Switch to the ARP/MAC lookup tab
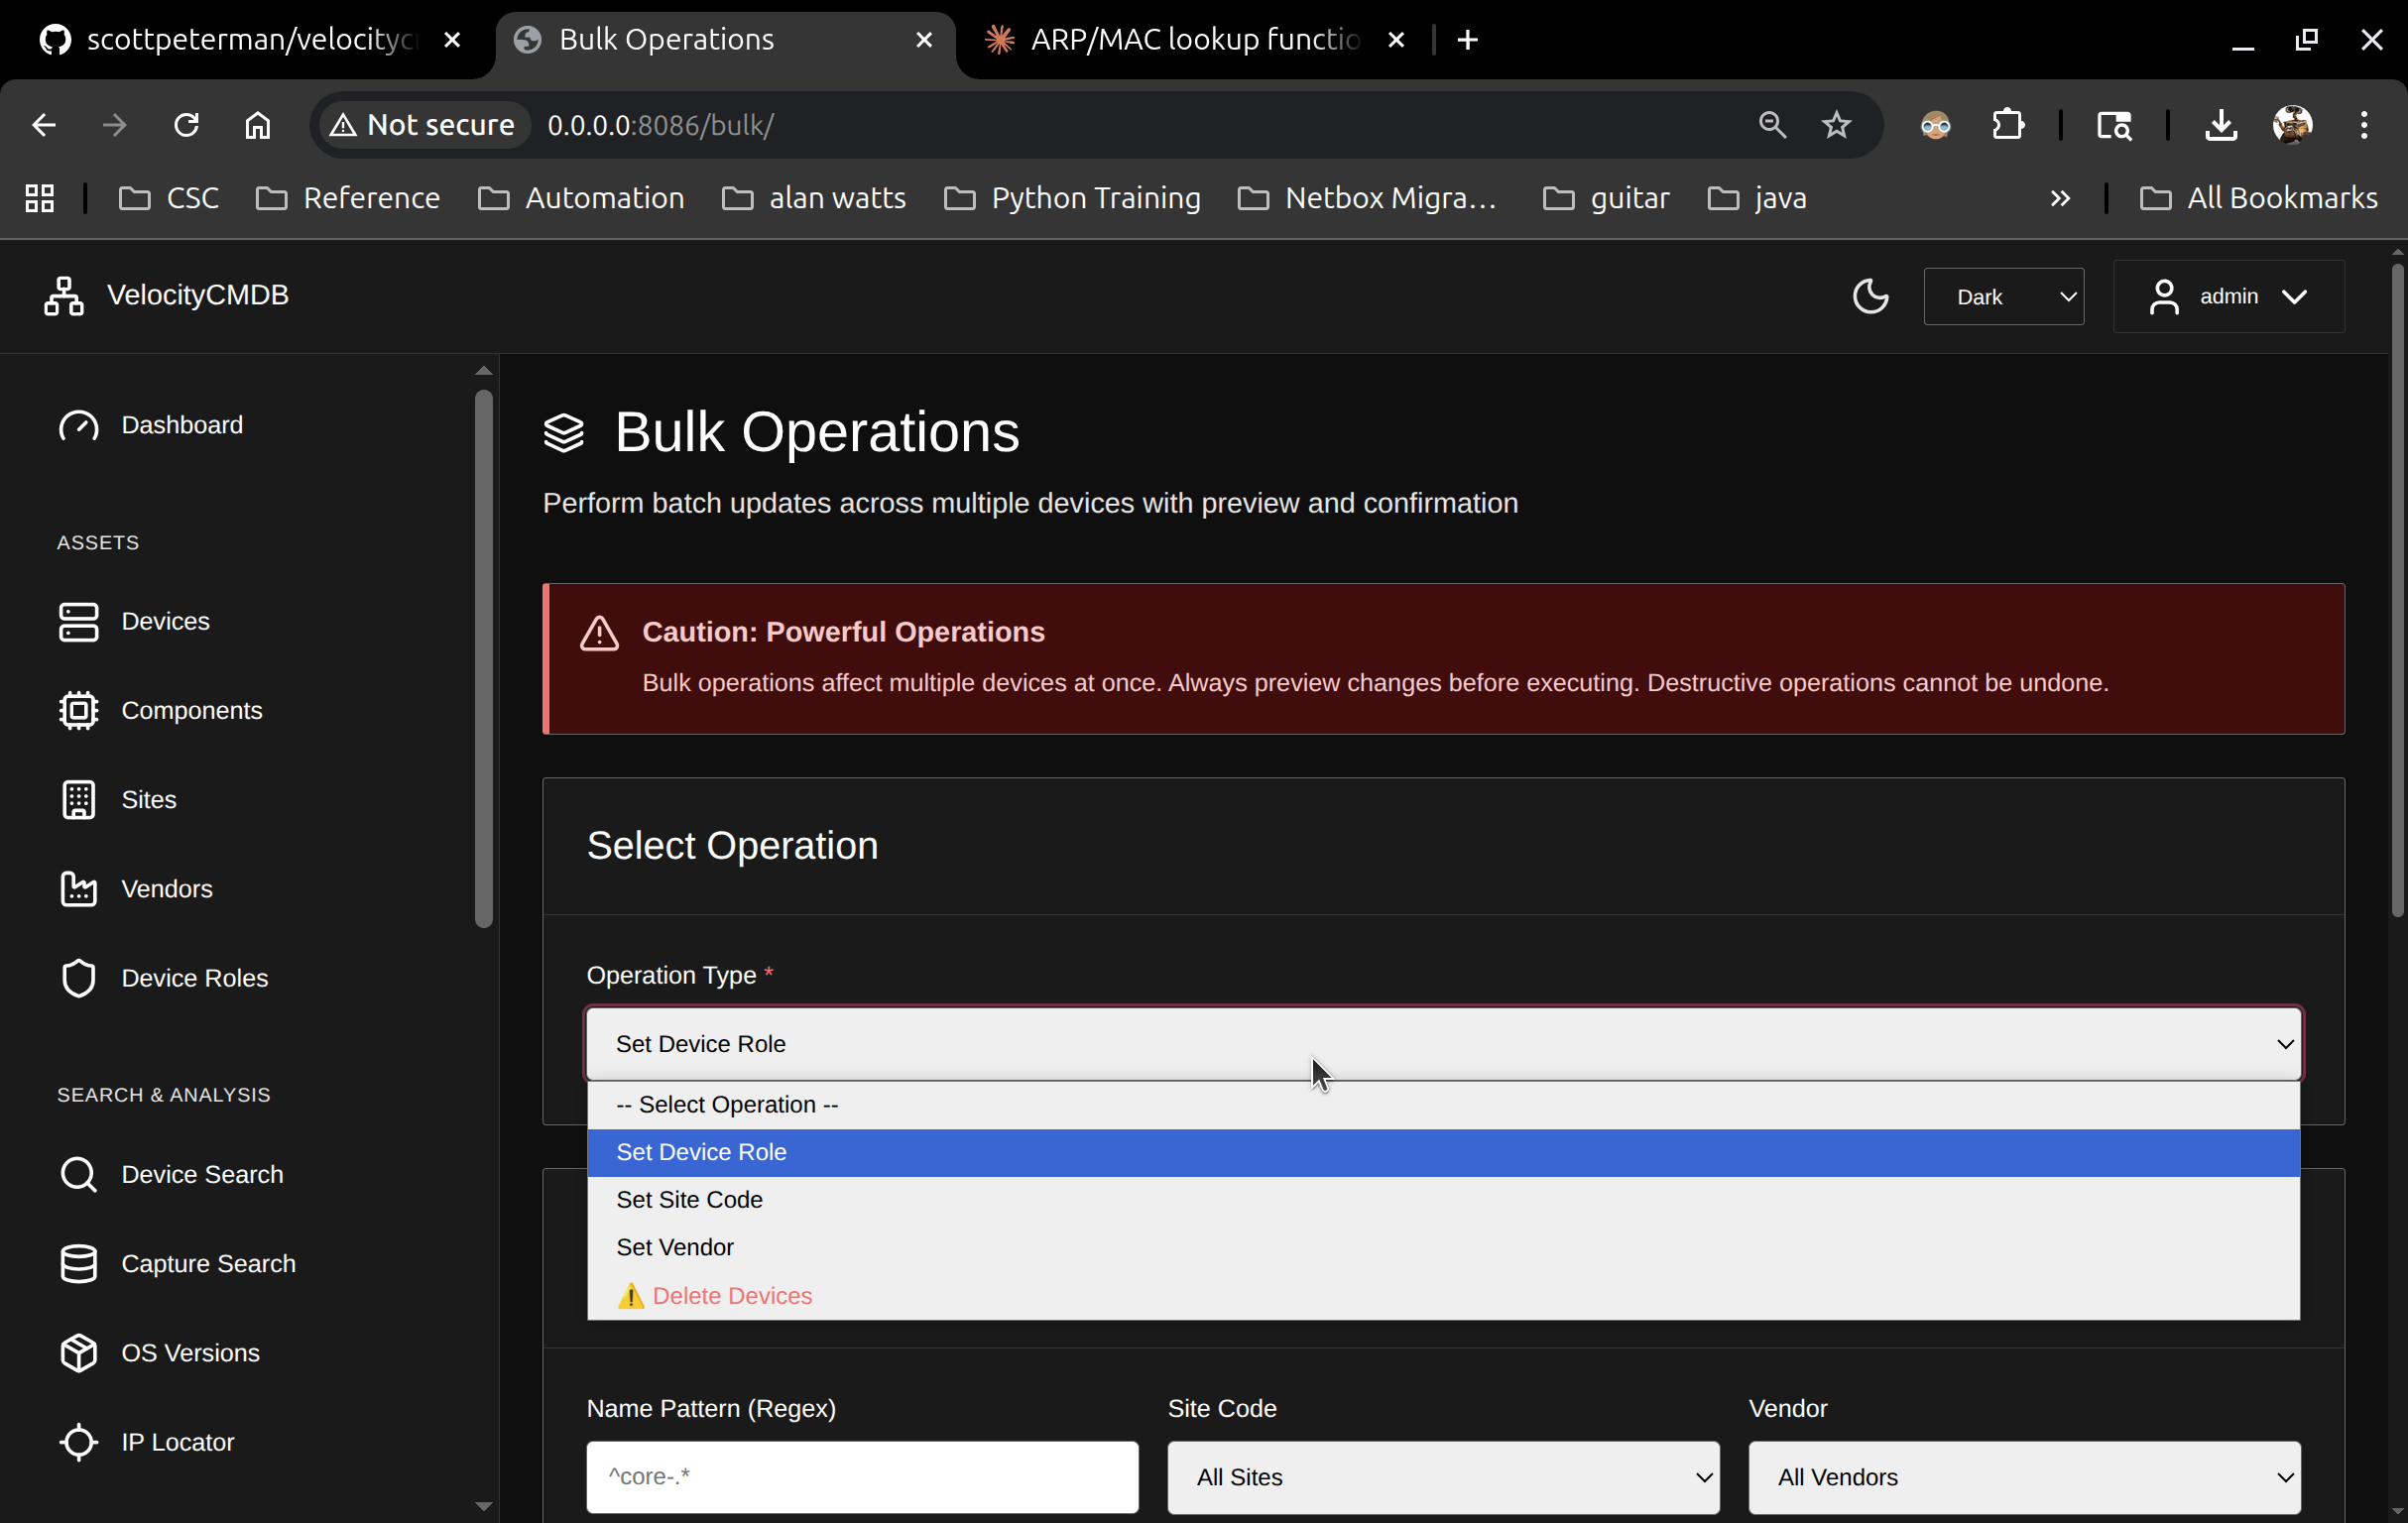 [x=1193, y=40]
